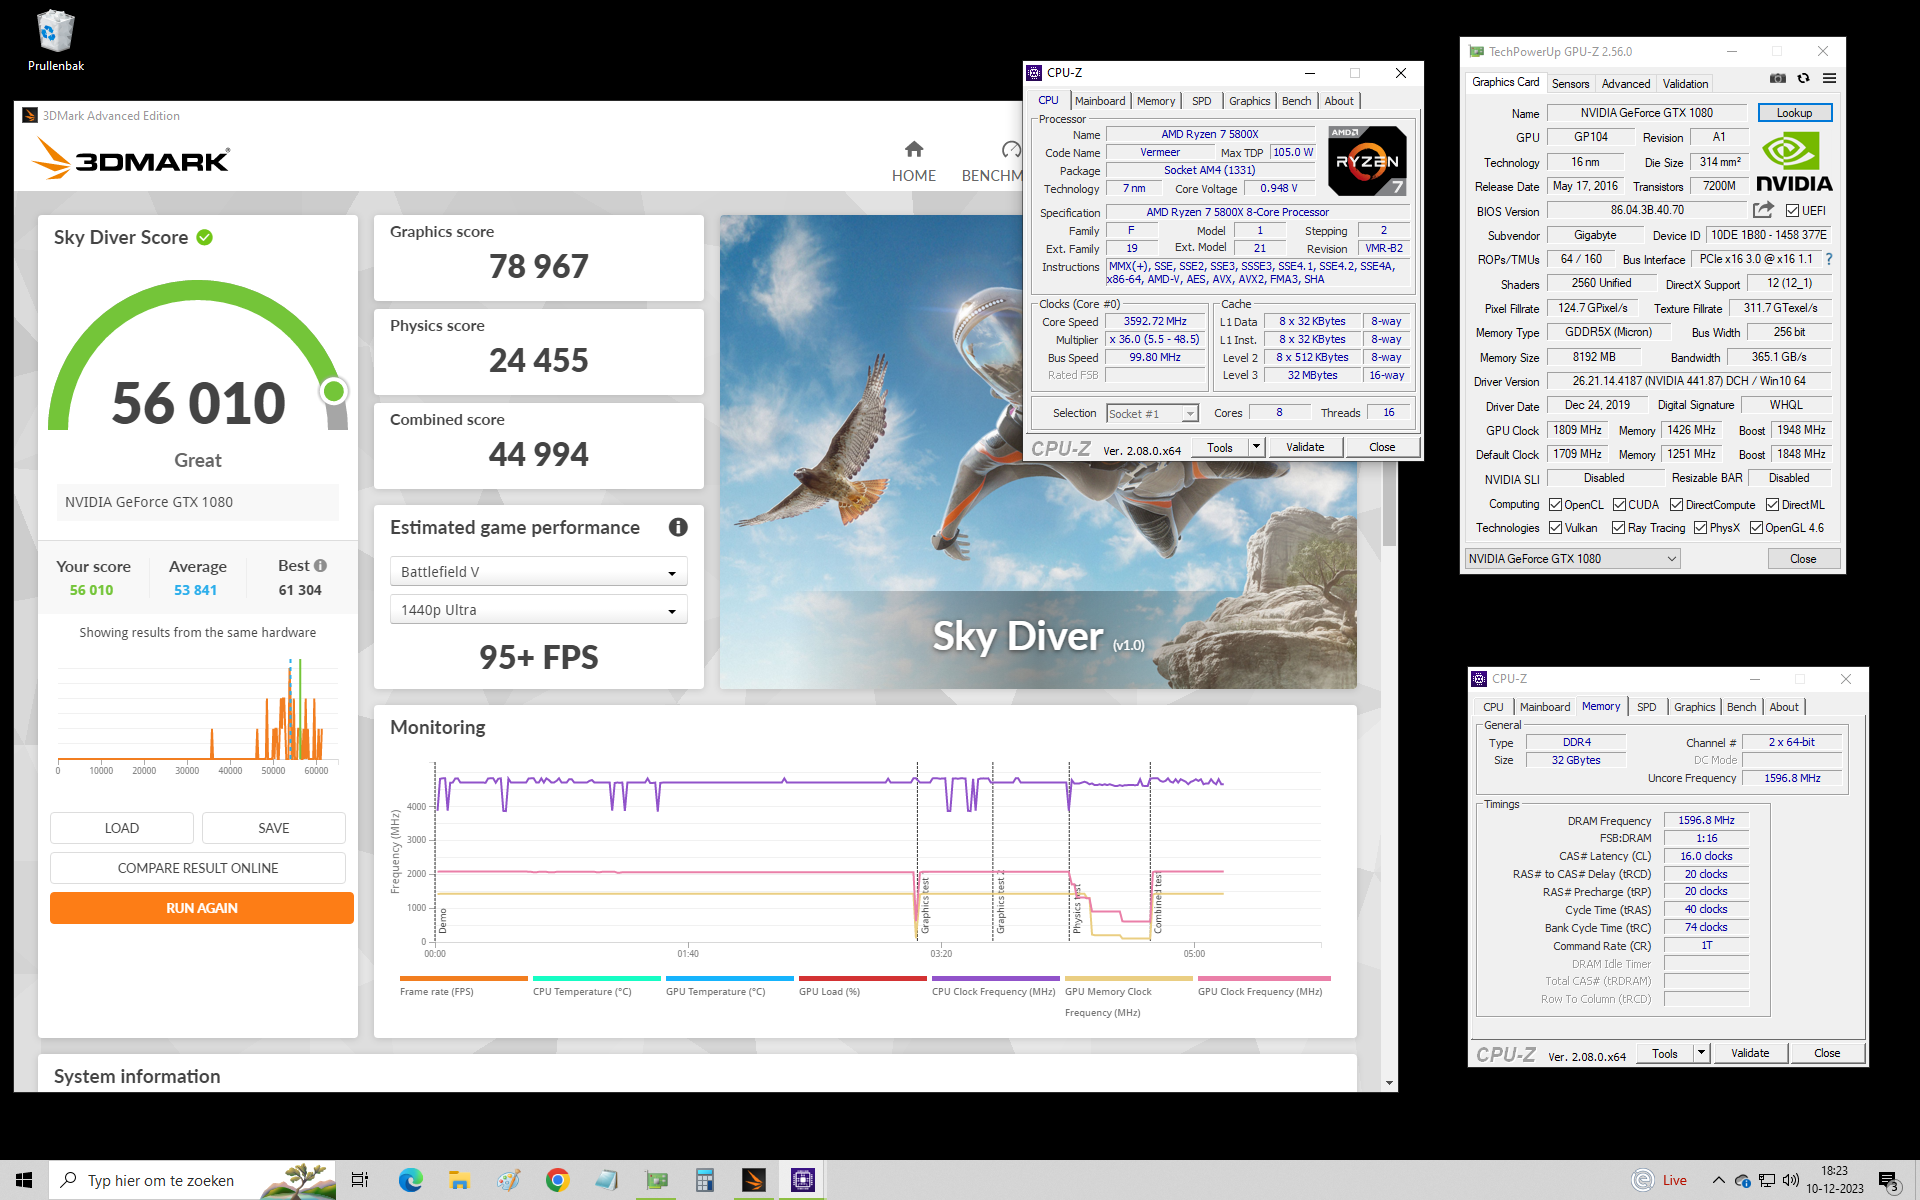1920x1200 pixels.
Task: Show hidden system tray icons
Action: coord(1718,1180)
